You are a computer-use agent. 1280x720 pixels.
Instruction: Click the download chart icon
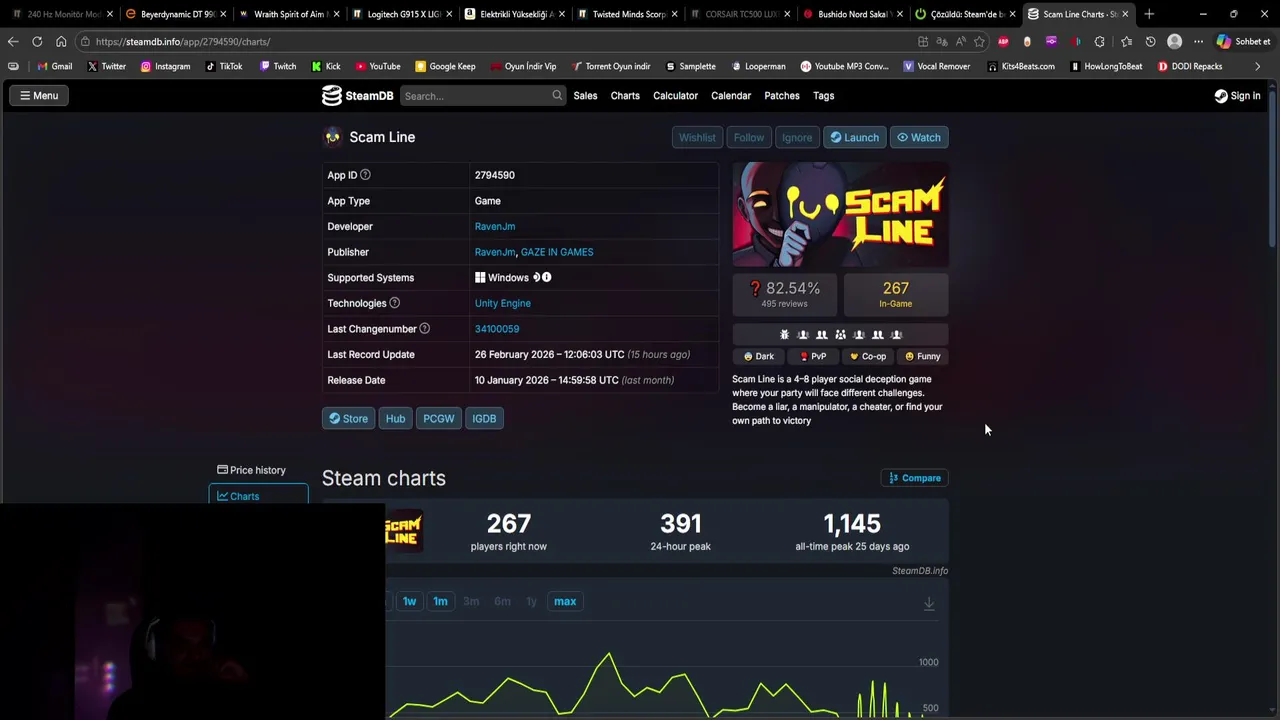(x=929, y=603)
